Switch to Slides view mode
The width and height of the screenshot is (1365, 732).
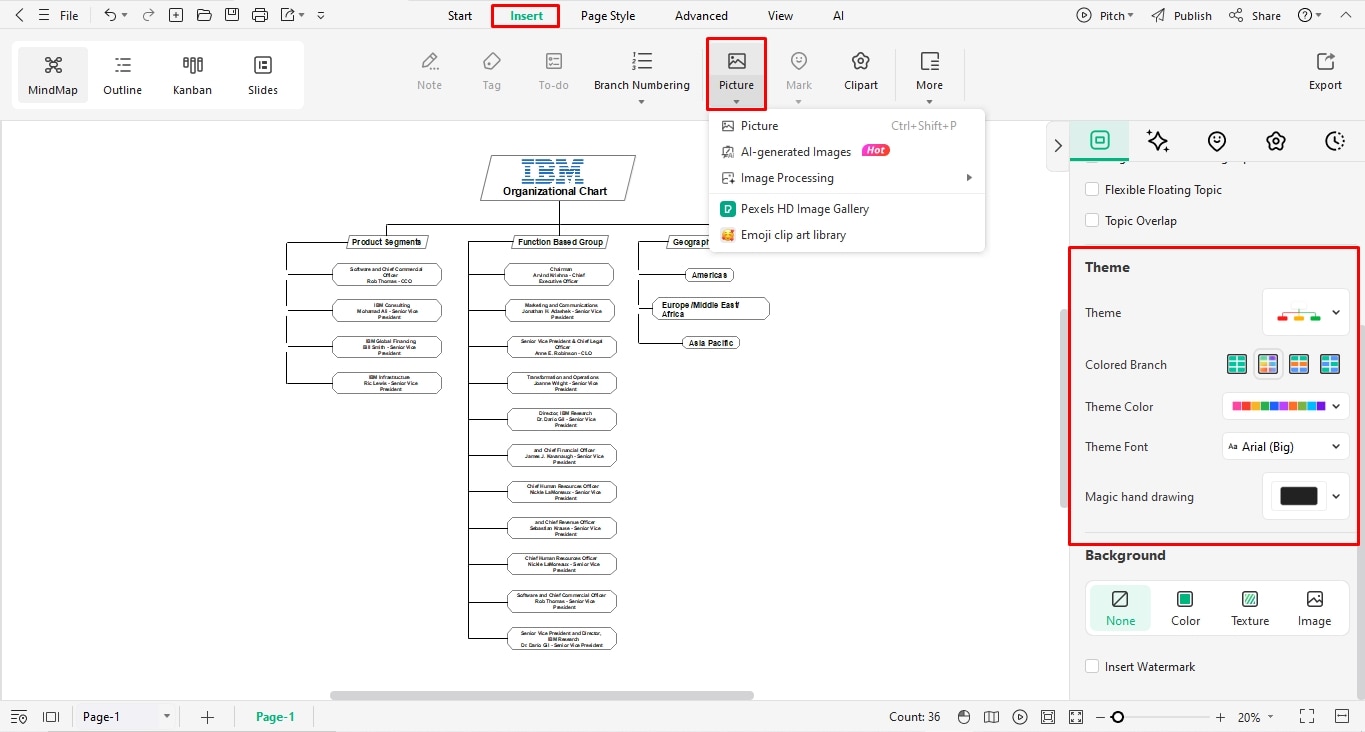(263, 75)
